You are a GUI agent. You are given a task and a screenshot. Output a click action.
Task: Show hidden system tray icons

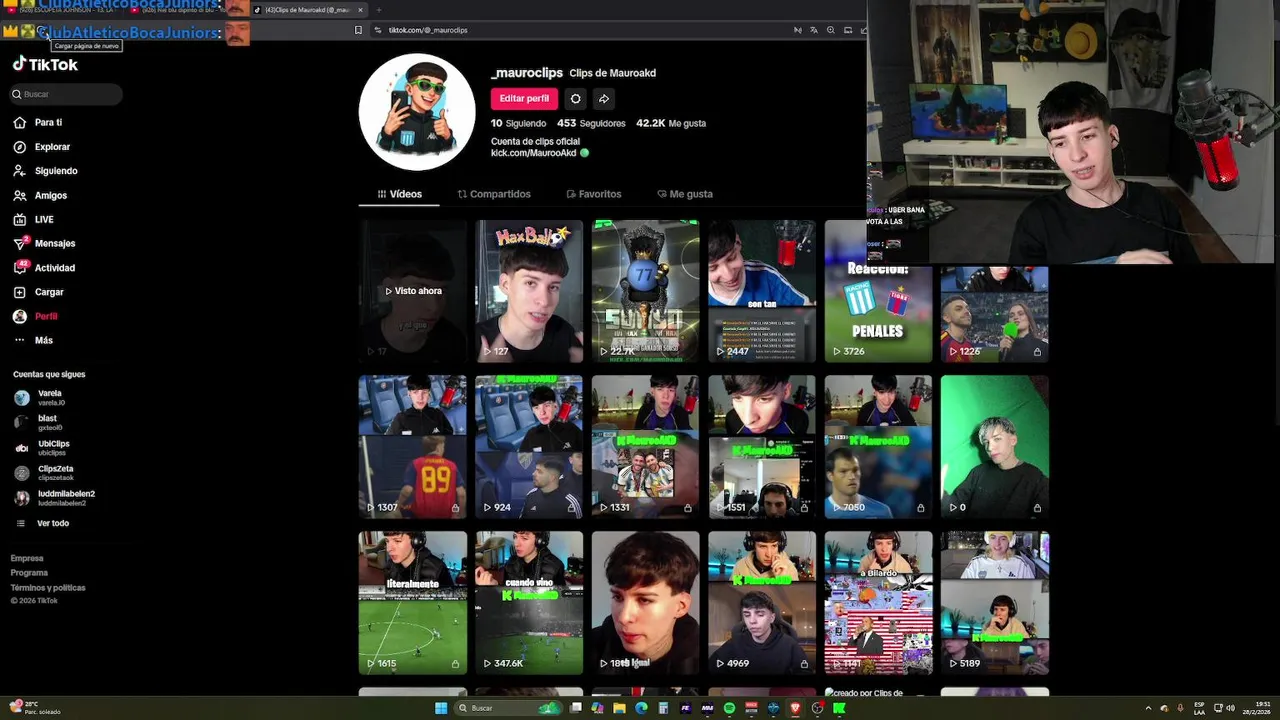point(1148,708)
